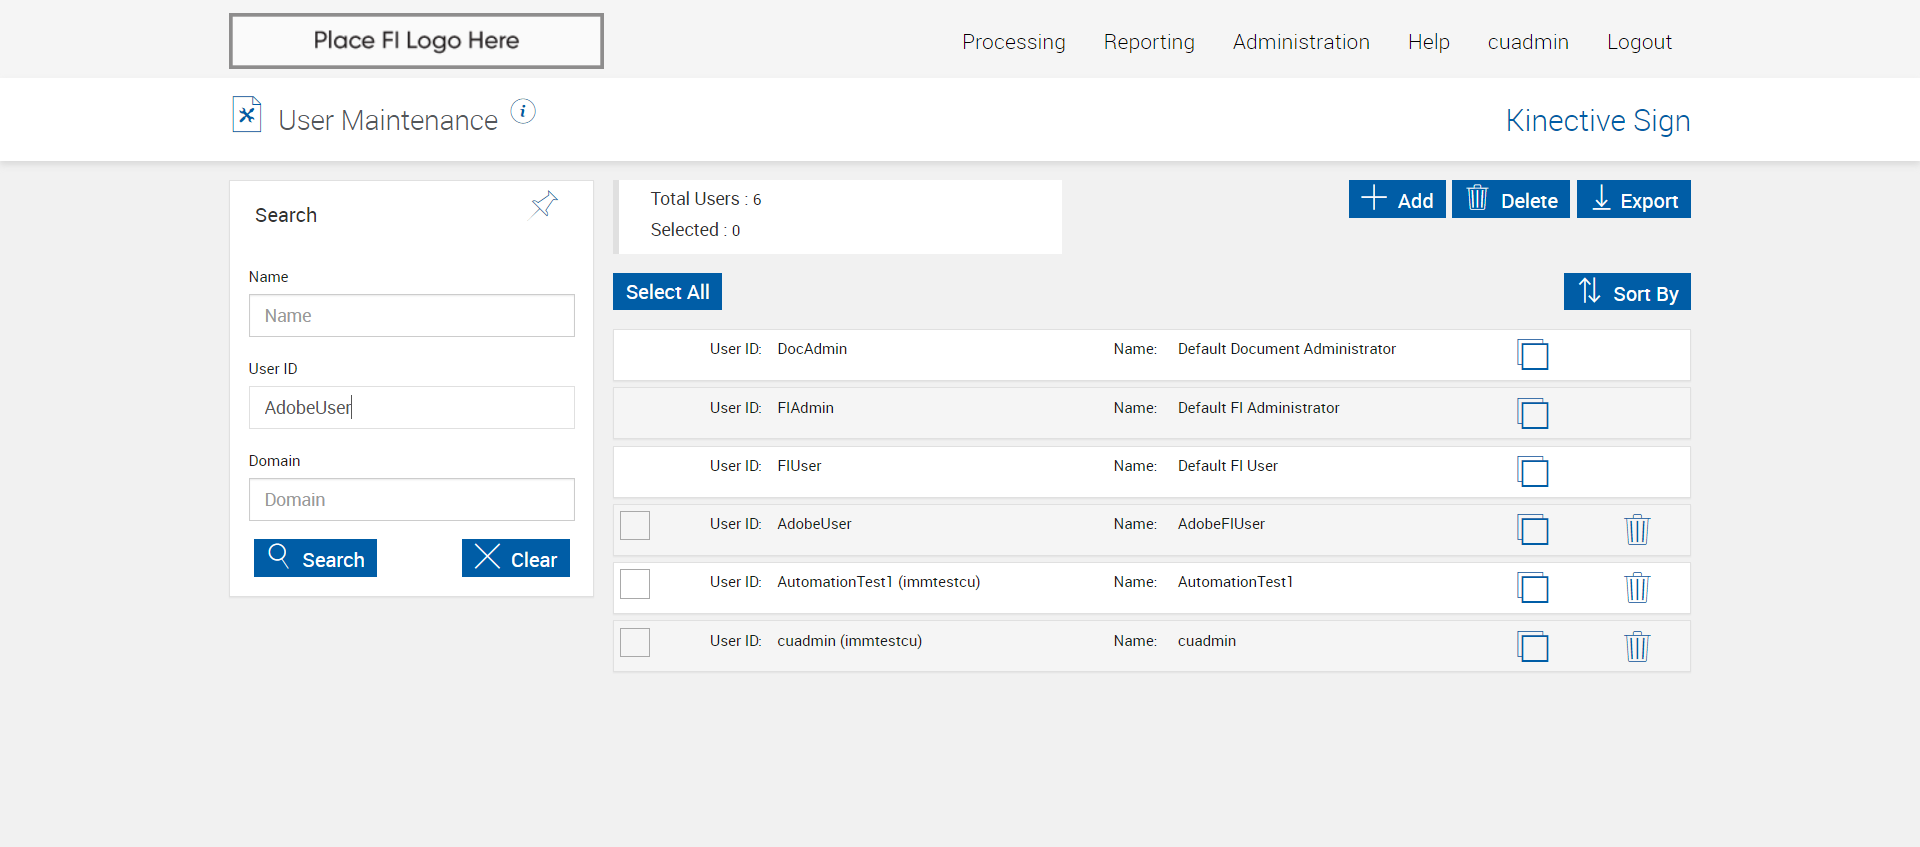Click the Export button

coord(1633,199)
